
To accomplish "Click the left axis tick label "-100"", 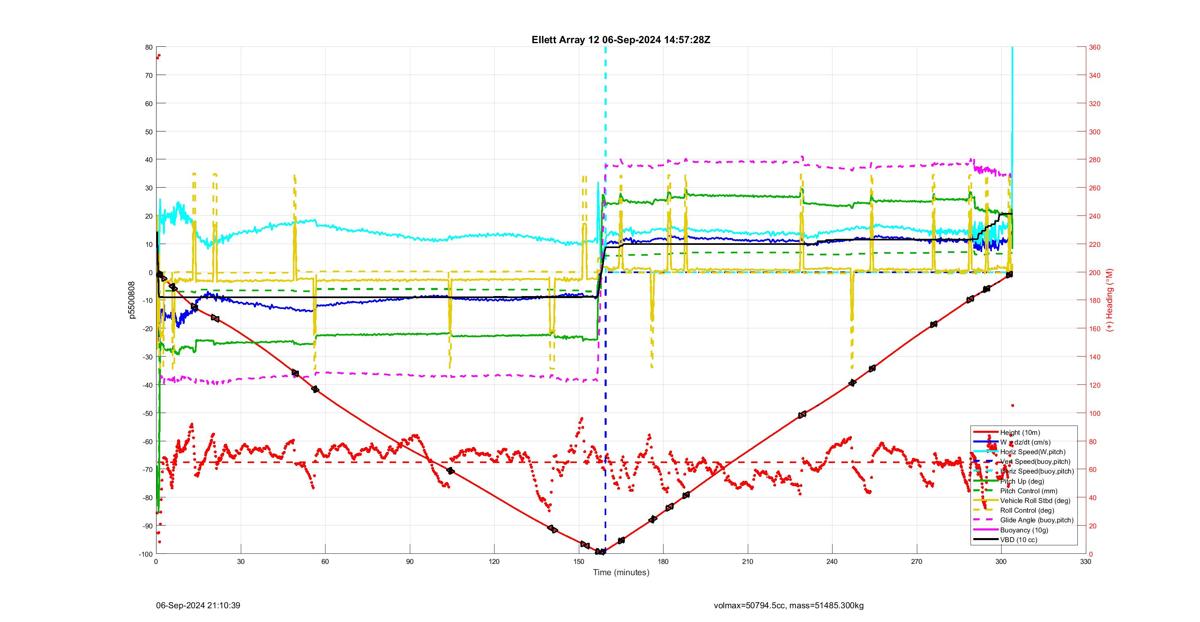I will click(x=144, y=554).
